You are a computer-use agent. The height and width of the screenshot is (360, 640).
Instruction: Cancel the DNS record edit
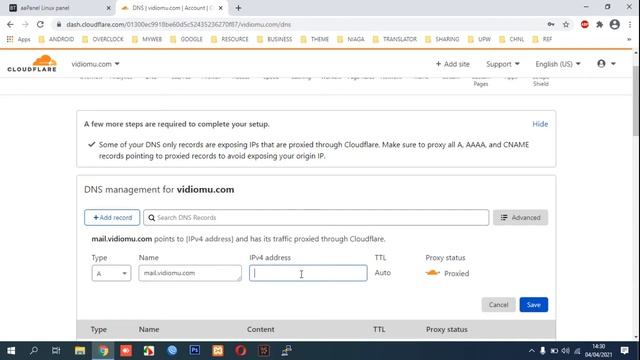(x=498, y=305)
